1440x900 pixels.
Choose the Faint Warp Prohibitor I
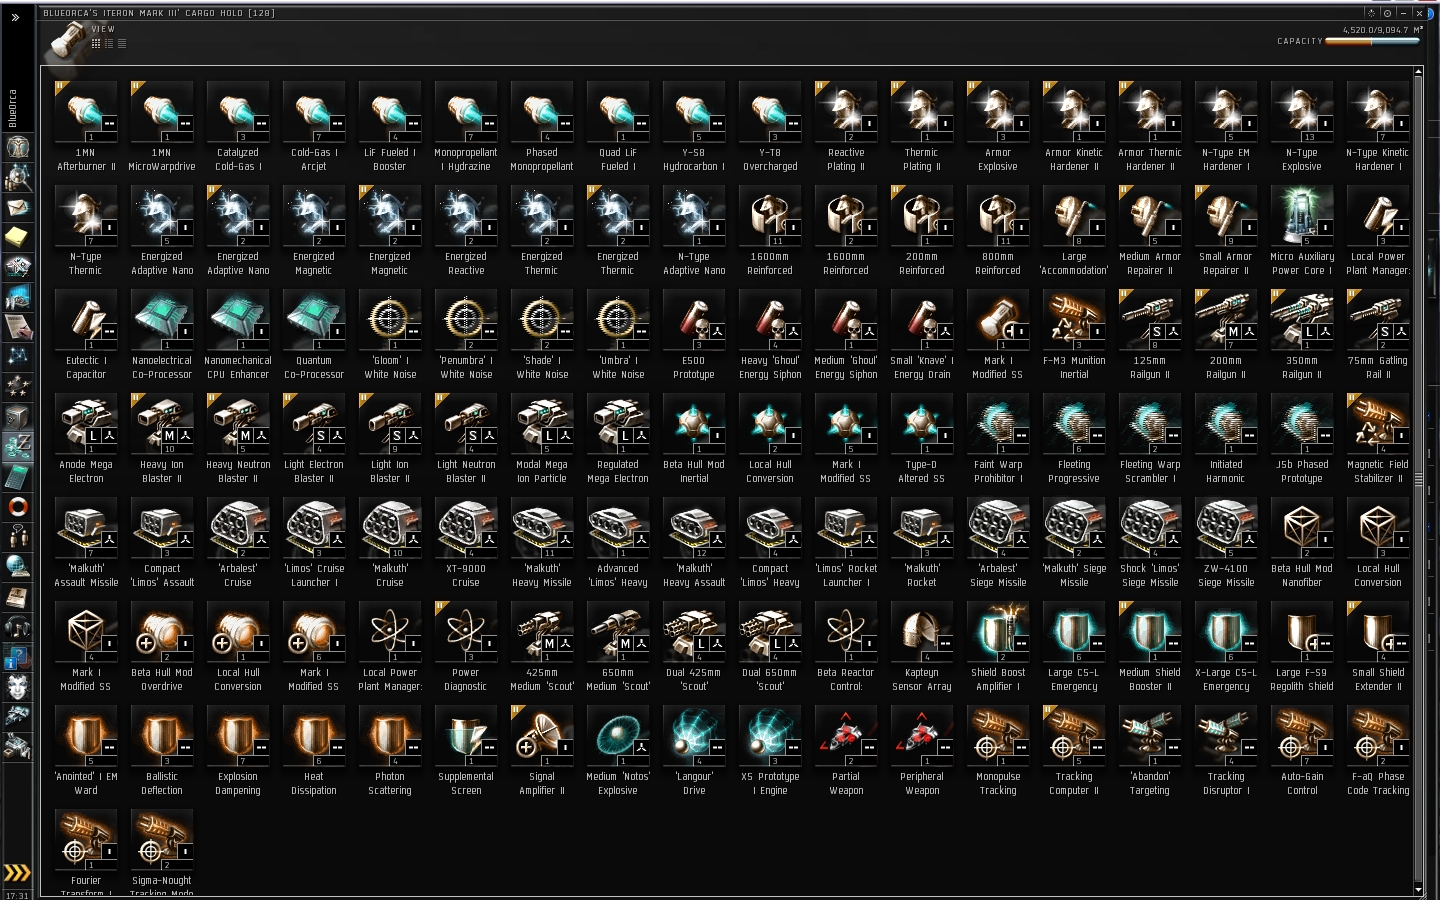(998, 439)
